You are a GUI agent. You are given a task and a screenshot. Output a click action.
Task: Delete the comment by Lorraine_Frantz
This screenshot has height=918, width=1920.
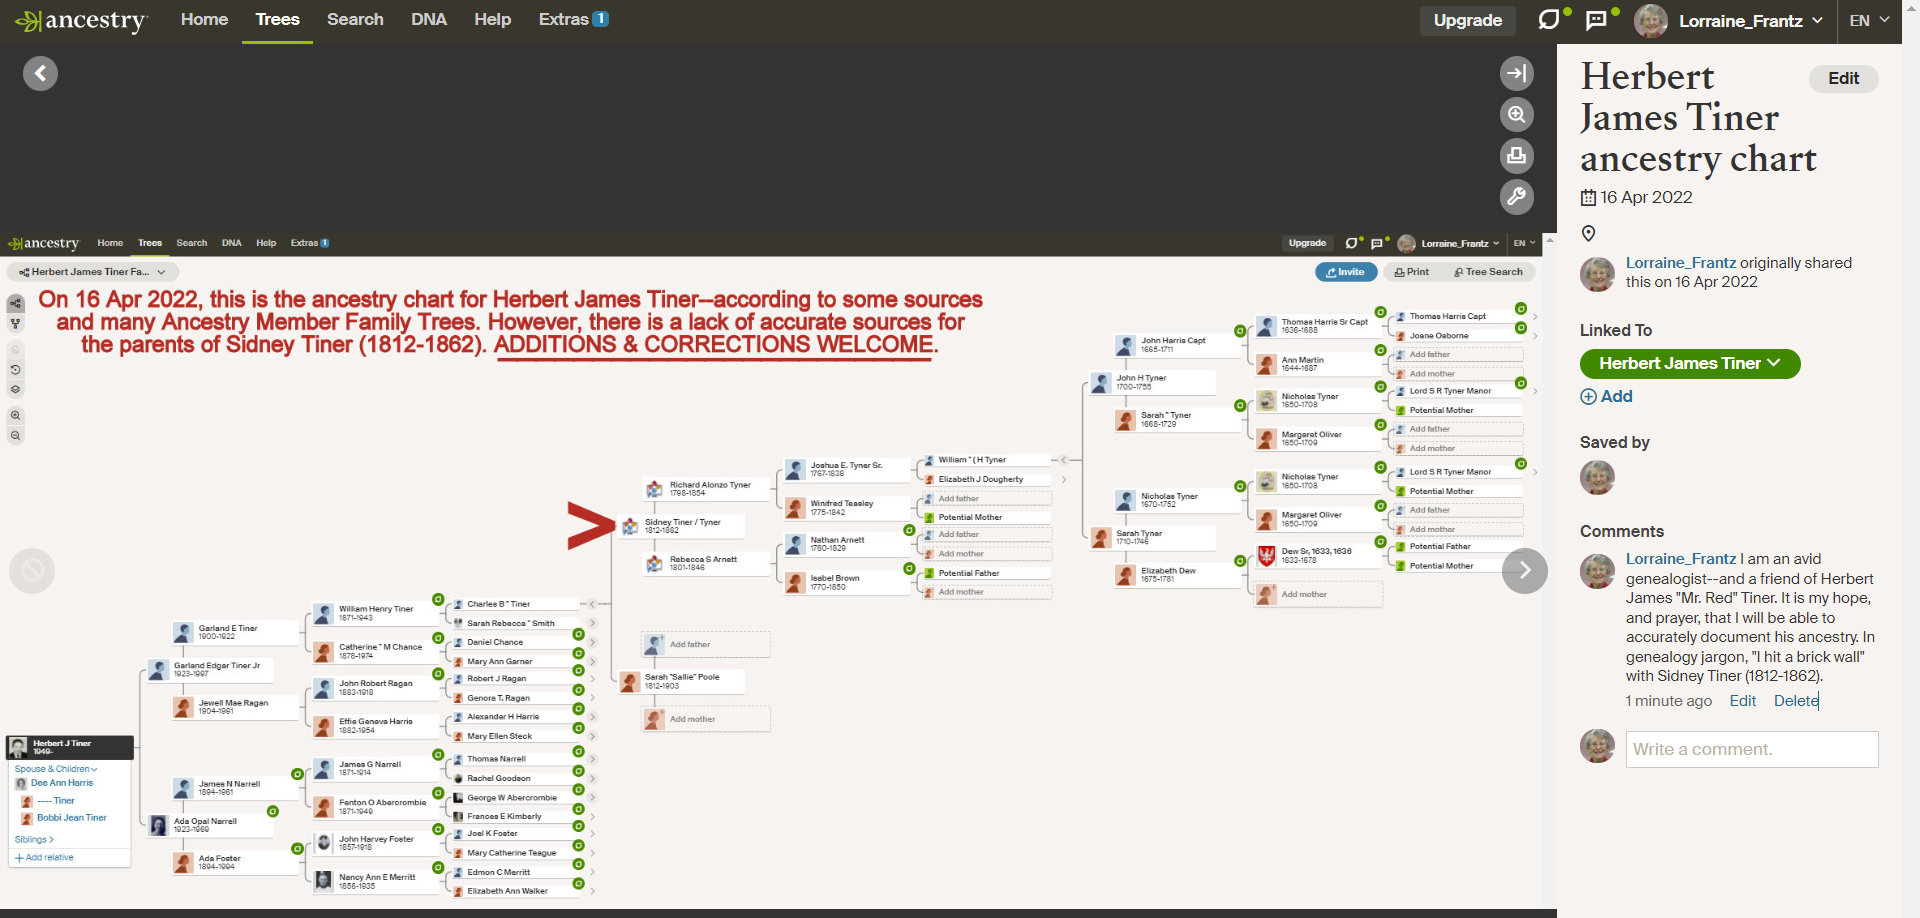click(x=1795, y=701)
